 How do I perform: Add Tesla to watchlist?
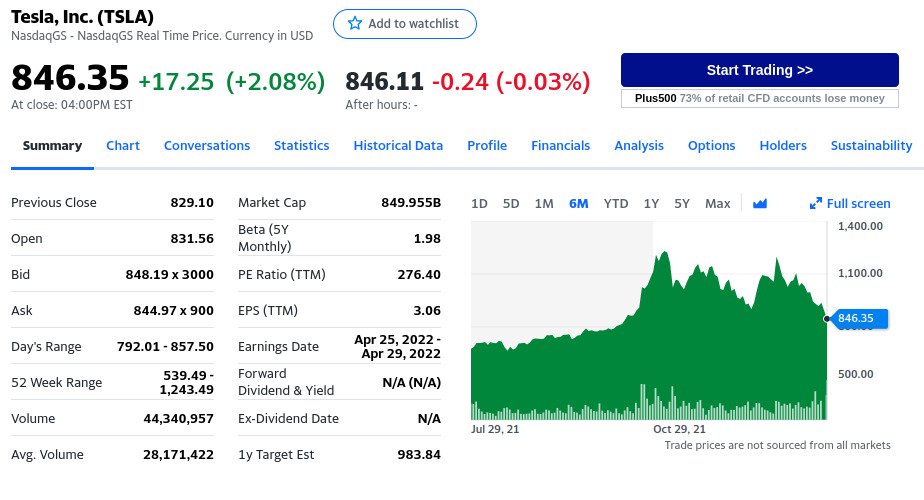coord(405,24)
